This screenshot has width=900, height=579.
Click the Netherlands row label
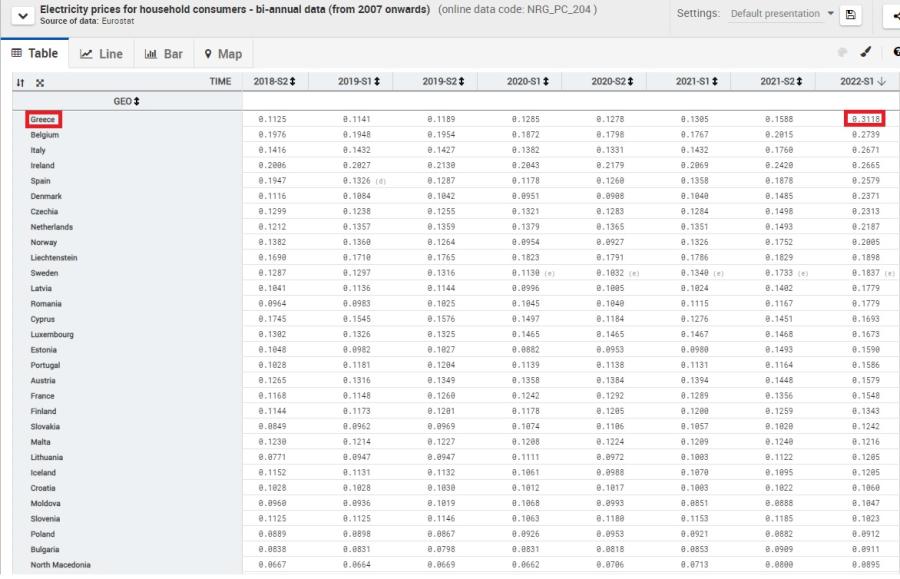(52, 227)
